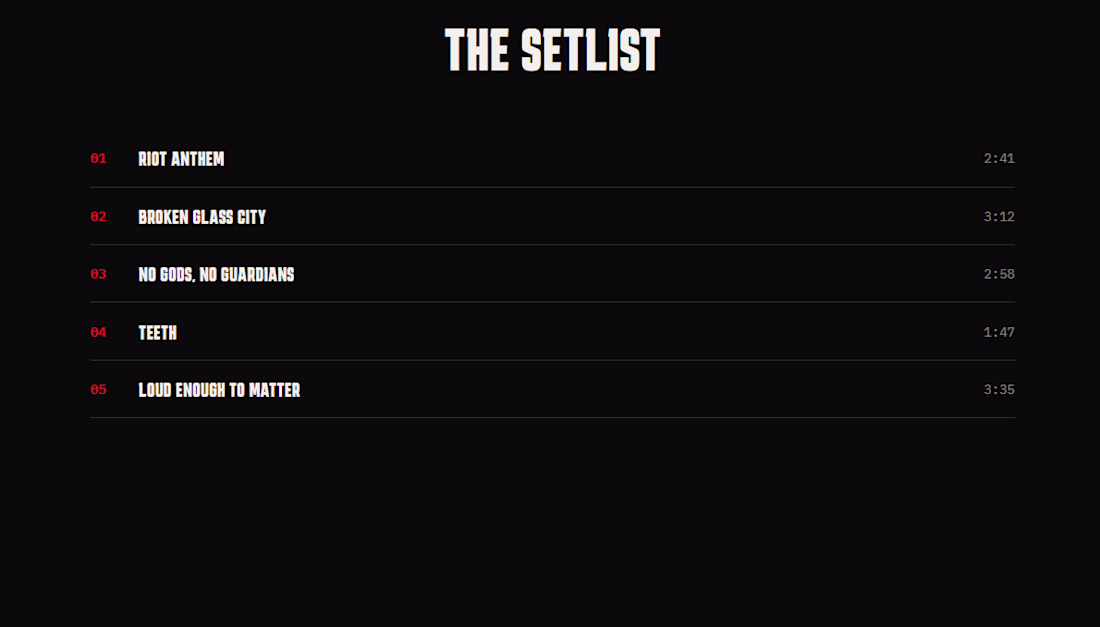Click track number 04
This screenshot has height=627, width=1100.
click(x=98, y=332)
